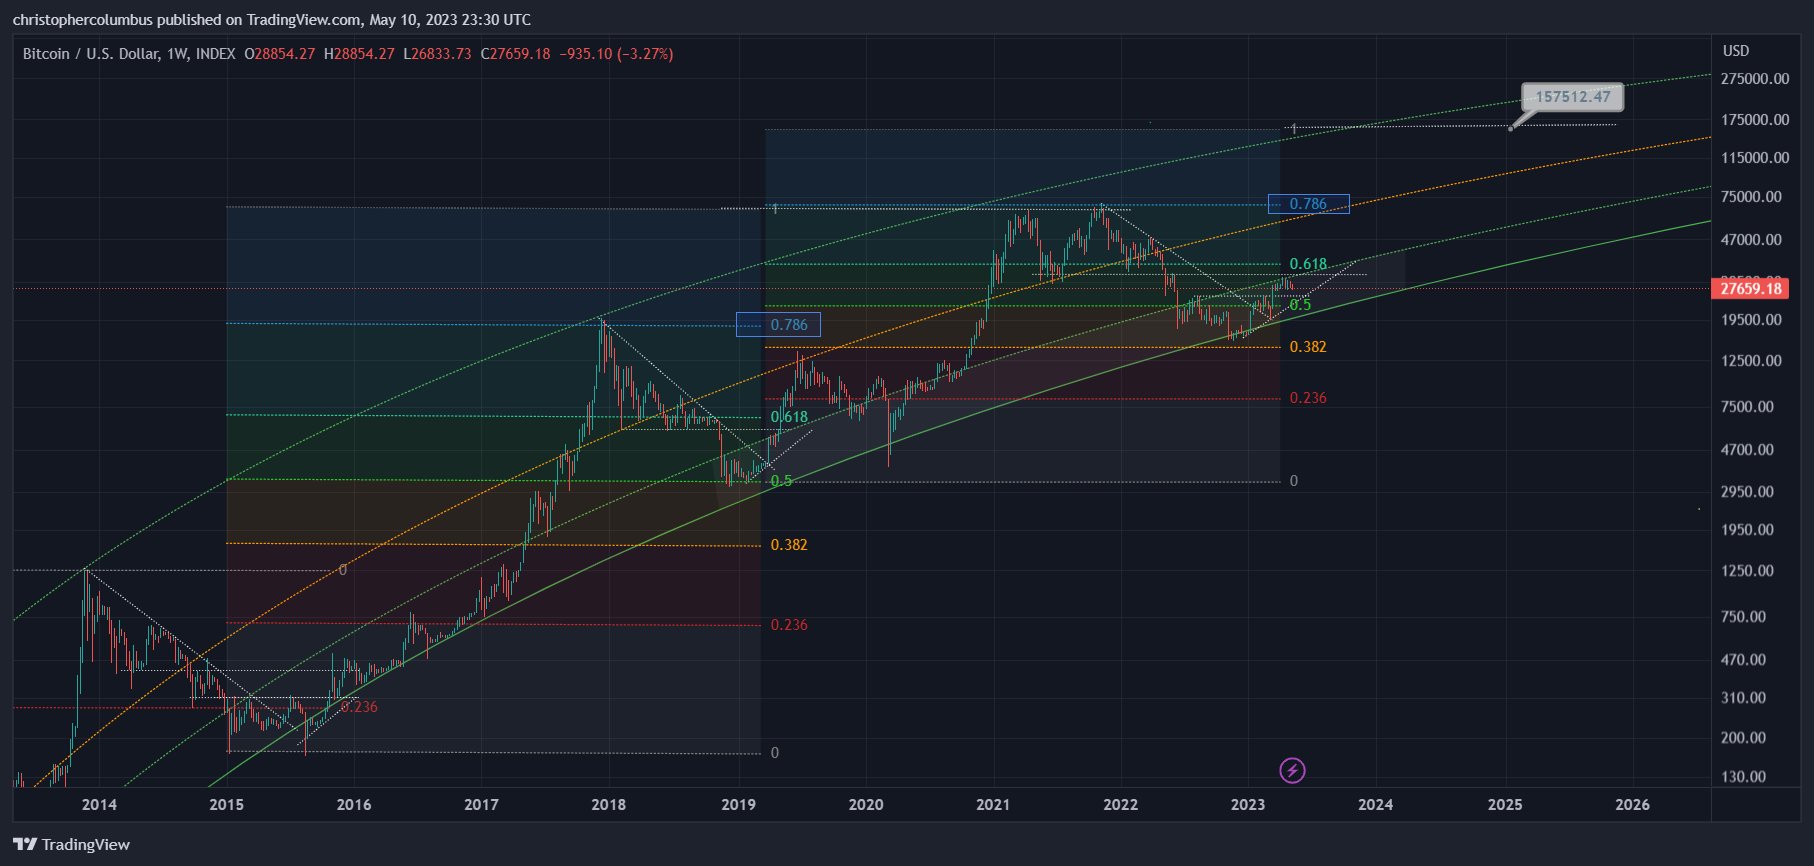Select the orange 0.382 label near 2023
This screenshot has height=866, width=1814.
coord(1308,347)
